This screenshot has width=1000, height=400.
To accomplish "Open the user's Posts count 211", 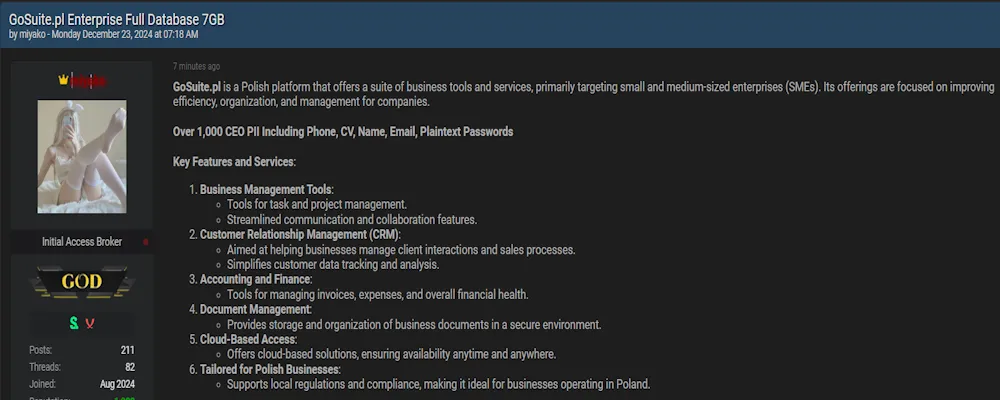I will (x=127, y=350).
